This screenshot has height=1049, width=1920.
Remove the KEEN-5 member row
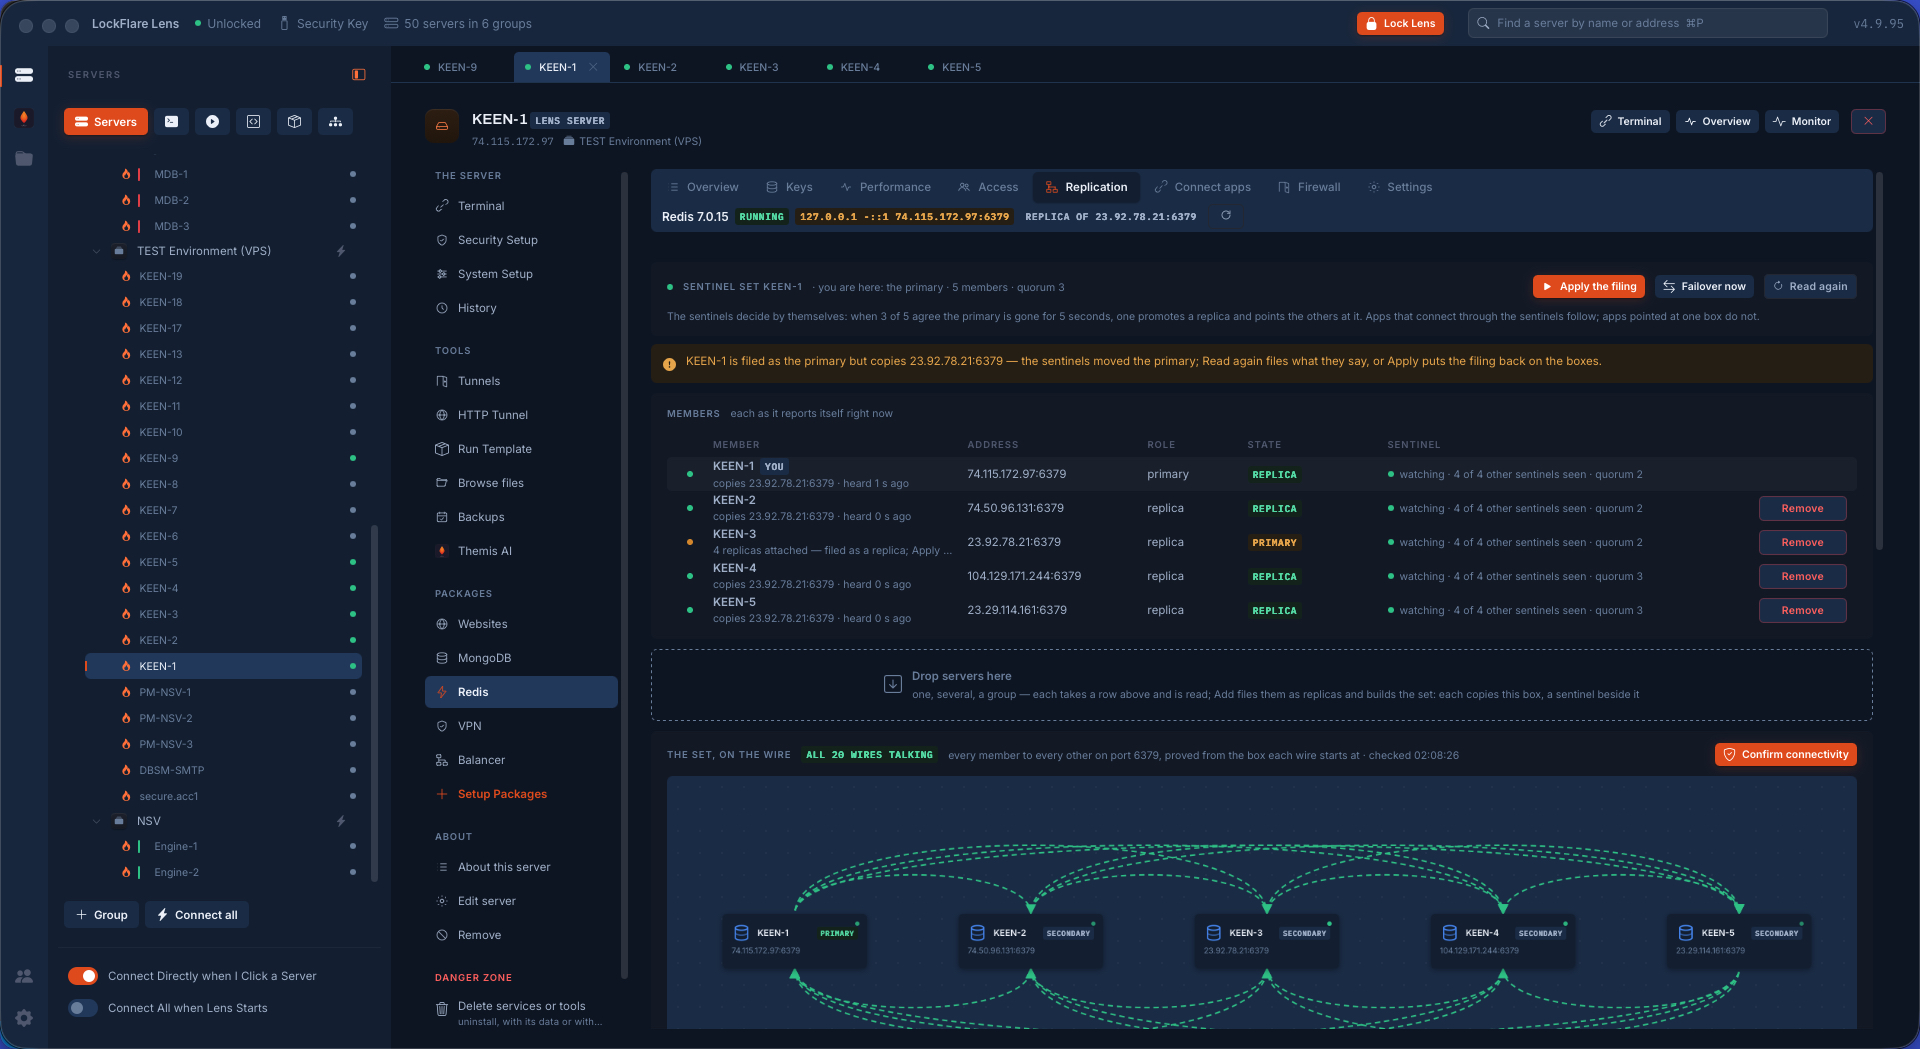click(x=1802, y=610)
